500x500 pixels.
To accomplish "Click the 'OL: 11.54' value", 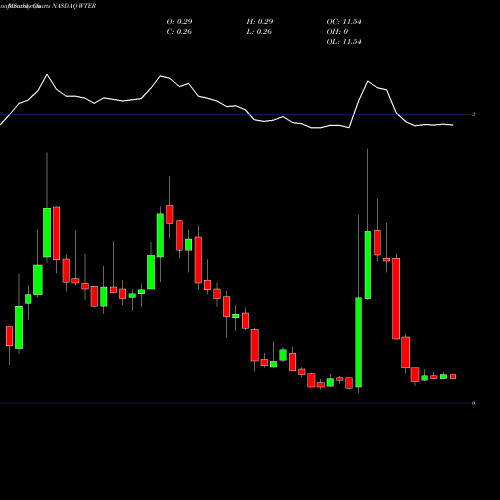I will (344, 42).
